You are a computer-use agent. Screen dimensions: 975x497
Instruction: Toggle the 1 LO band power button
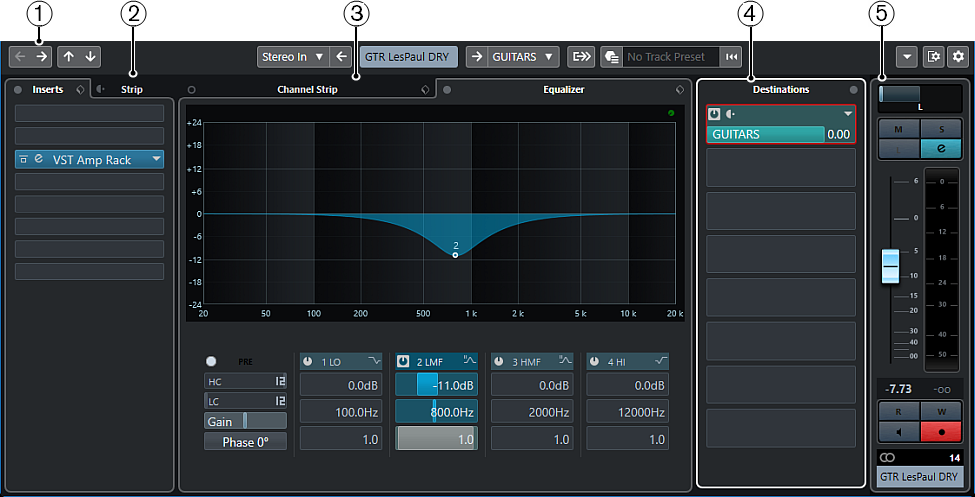pos(308,361)
